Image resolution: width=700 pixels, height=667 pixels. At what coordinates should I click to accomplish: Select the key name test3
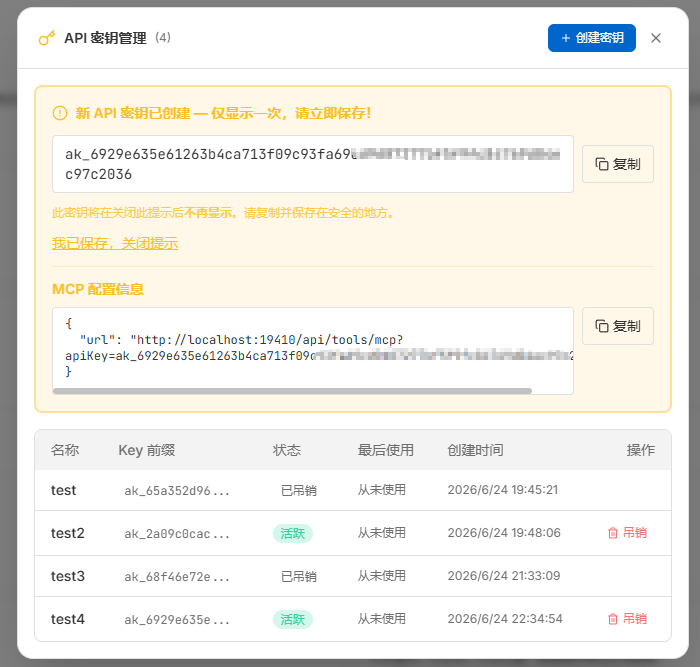(x=67, y=576)
